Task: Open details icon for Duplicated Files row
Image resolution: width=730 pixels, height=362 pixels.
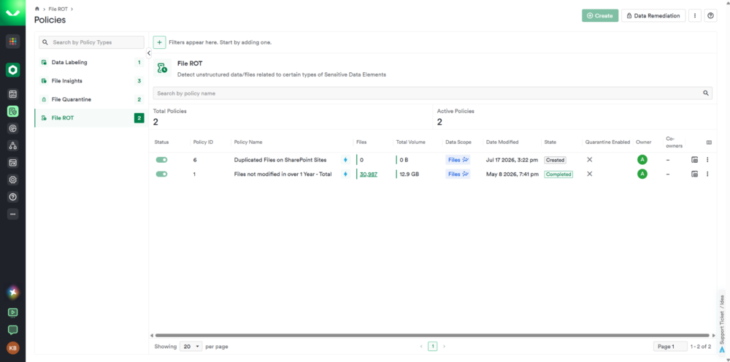Action: pos(694,160)
